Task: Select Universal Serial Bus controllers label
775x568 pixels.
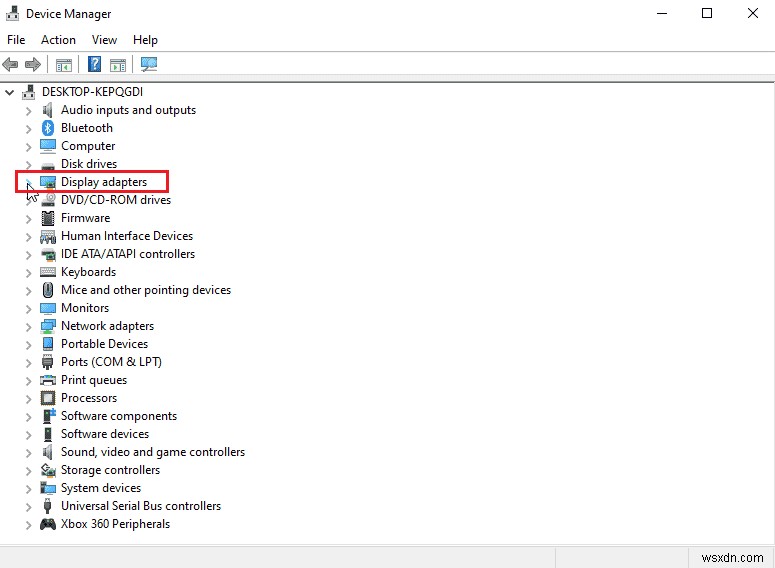Action: point(141,506)
